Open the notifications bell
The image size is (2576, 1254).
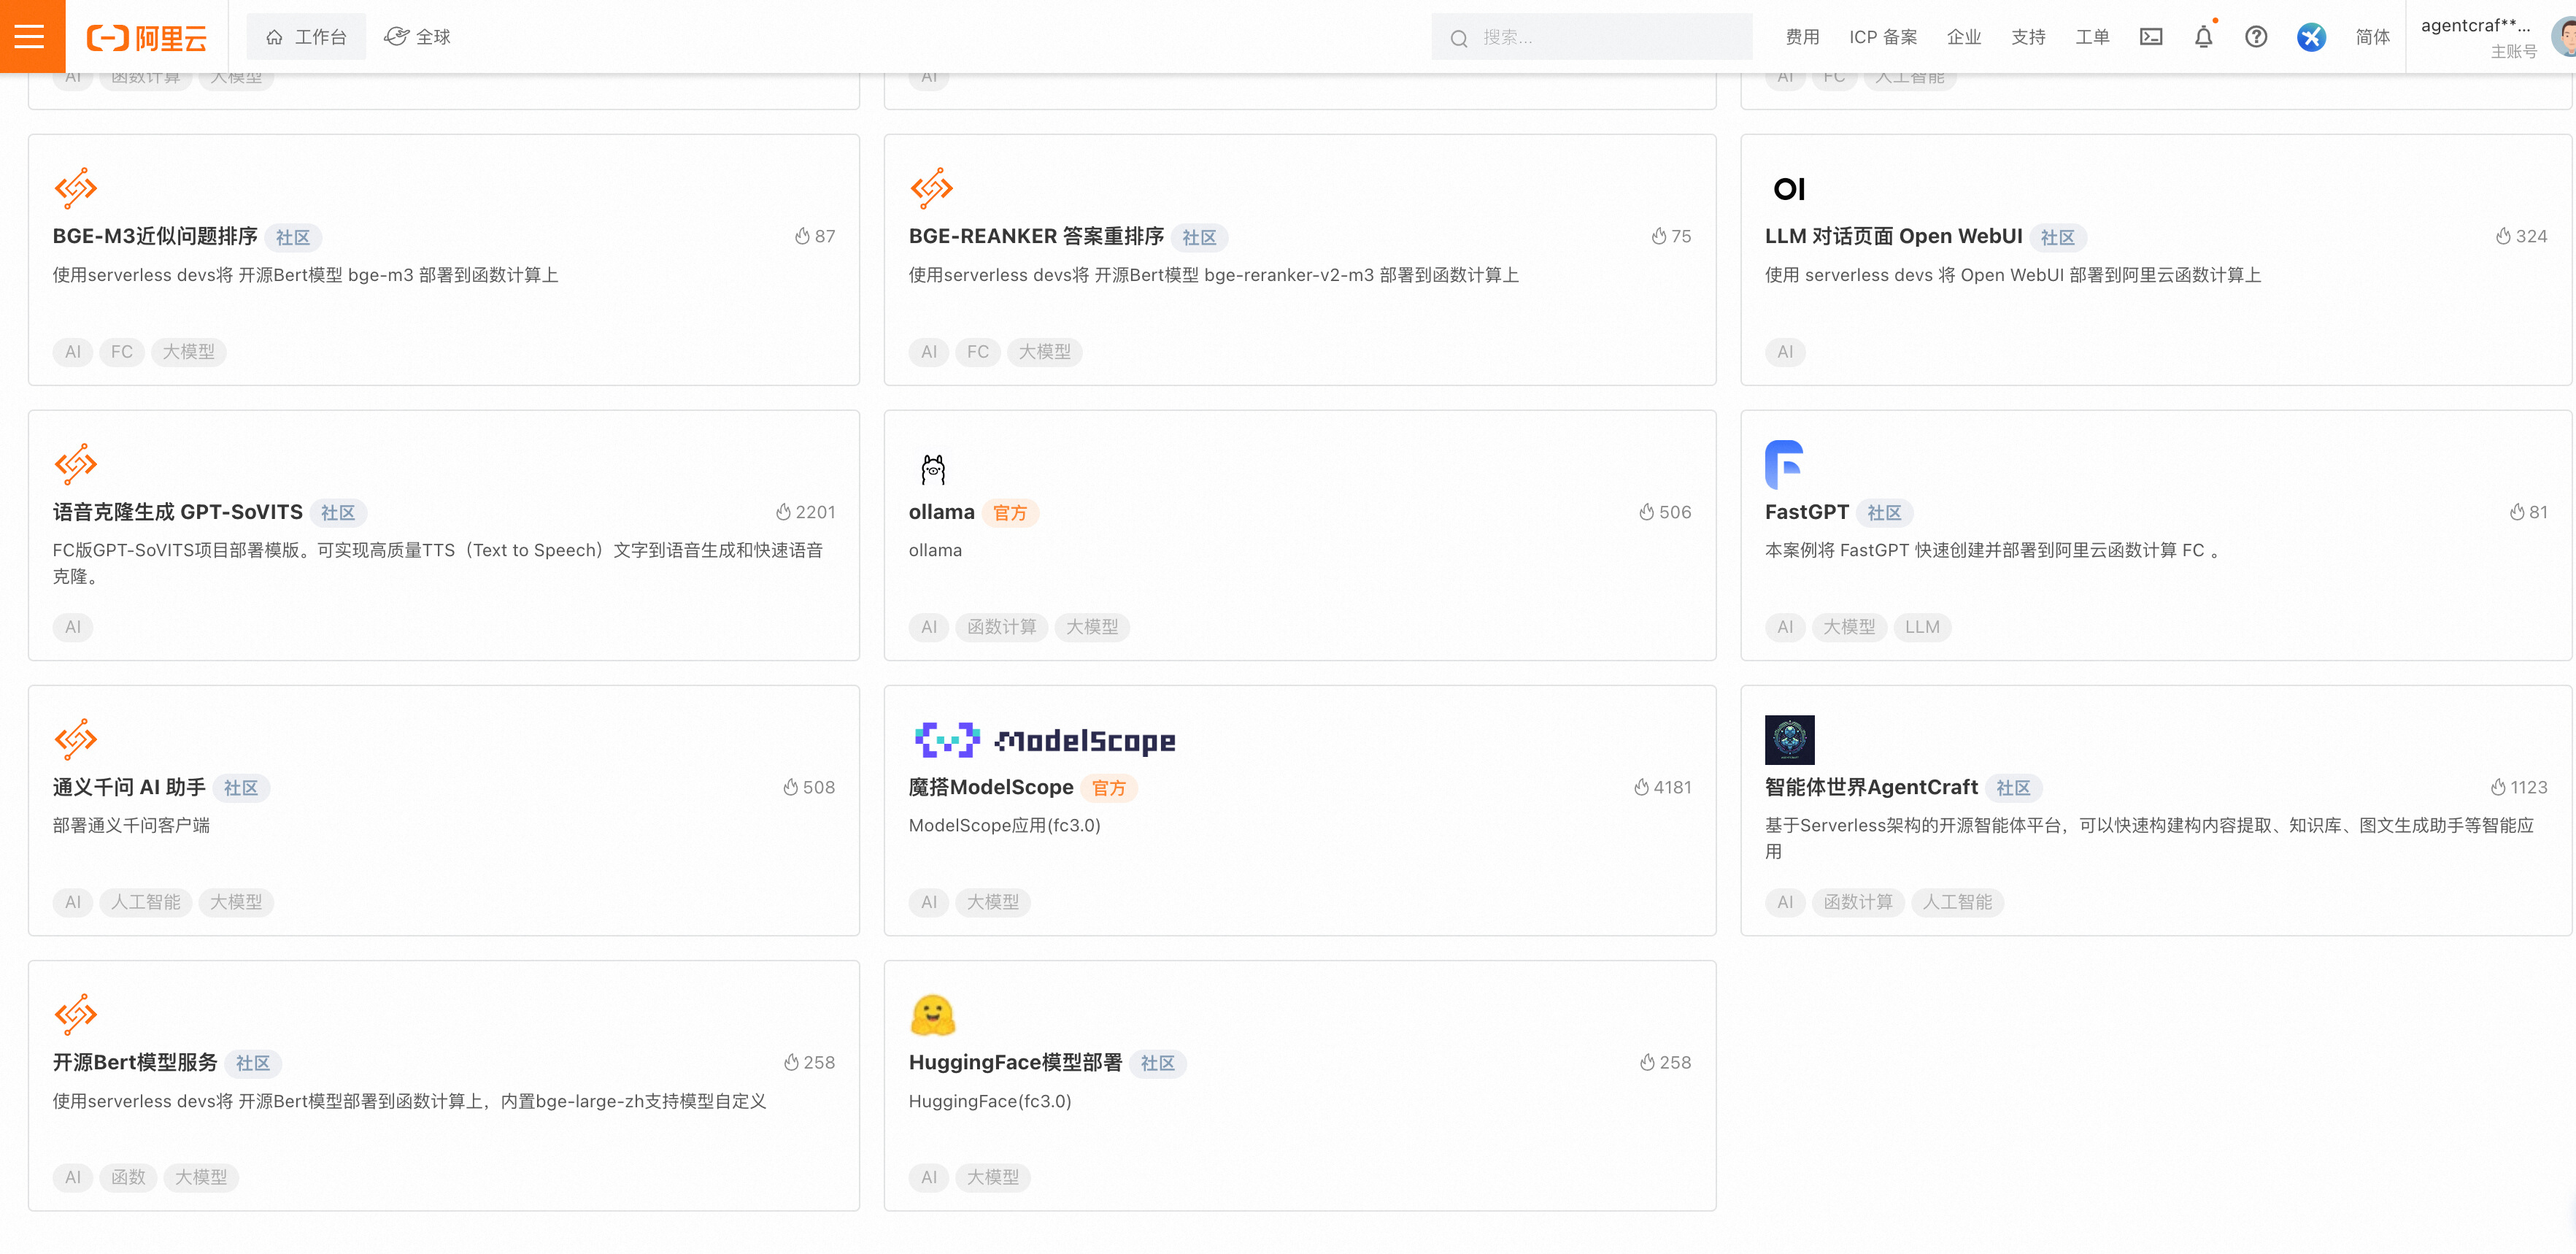[2203, 37]
